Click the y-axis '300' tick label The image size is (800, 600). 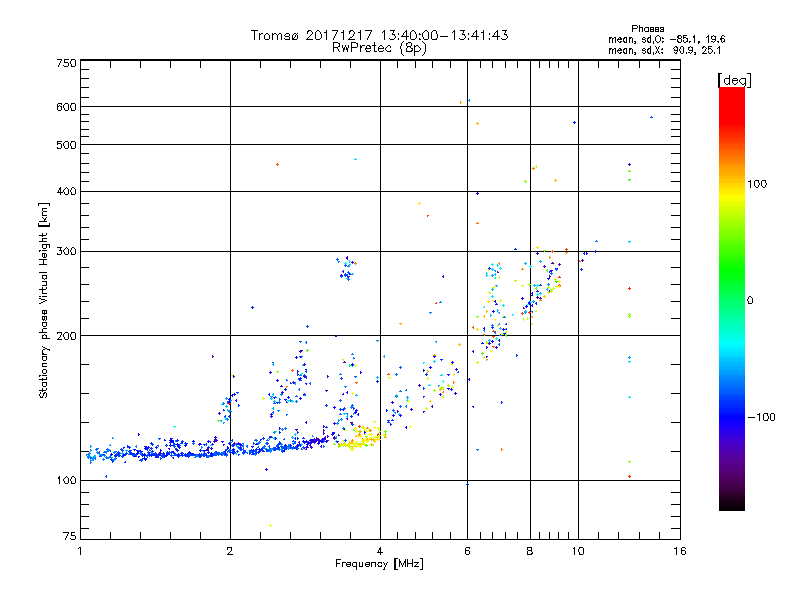(66, 252)
